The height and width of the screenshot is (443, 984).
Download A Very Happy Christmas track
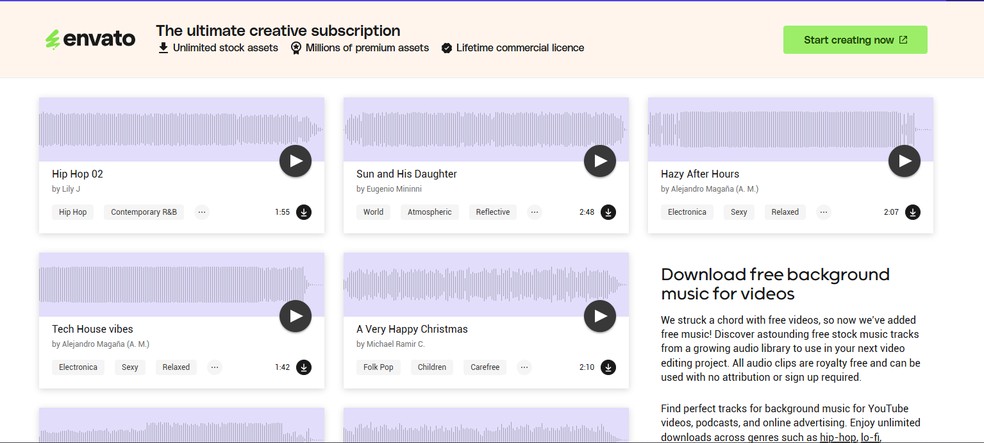click(608, 367)
